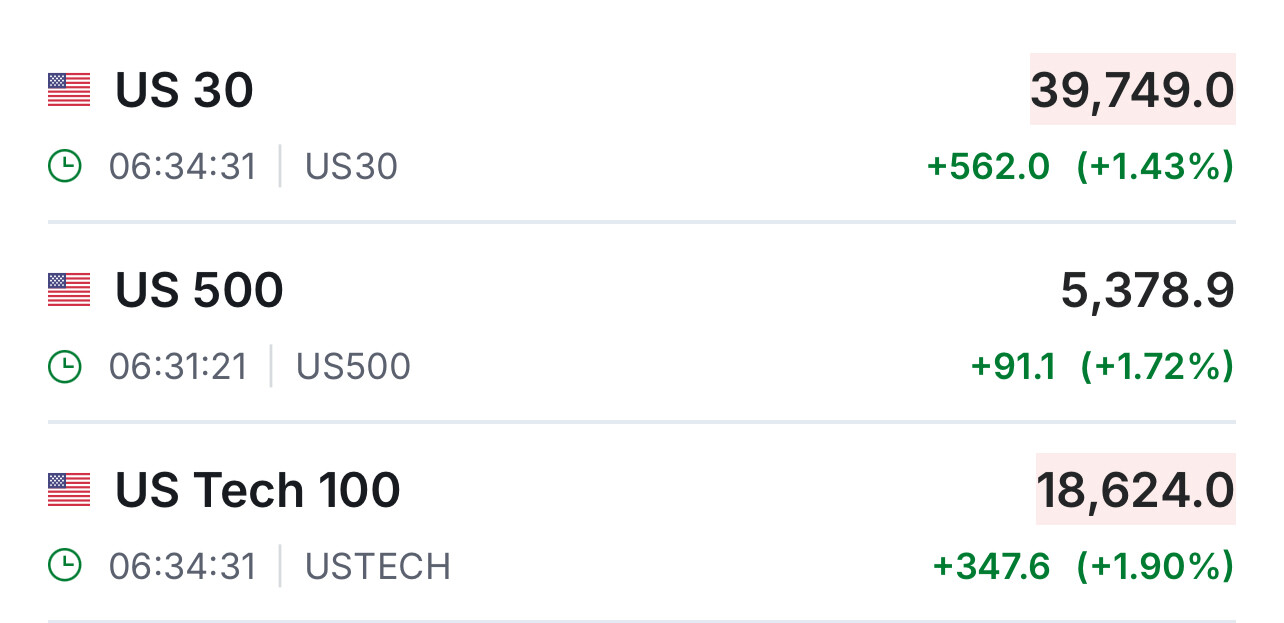Click the highlighted price 18,624.0
Screen dimensions: 1284x623
click(1135, 491)
